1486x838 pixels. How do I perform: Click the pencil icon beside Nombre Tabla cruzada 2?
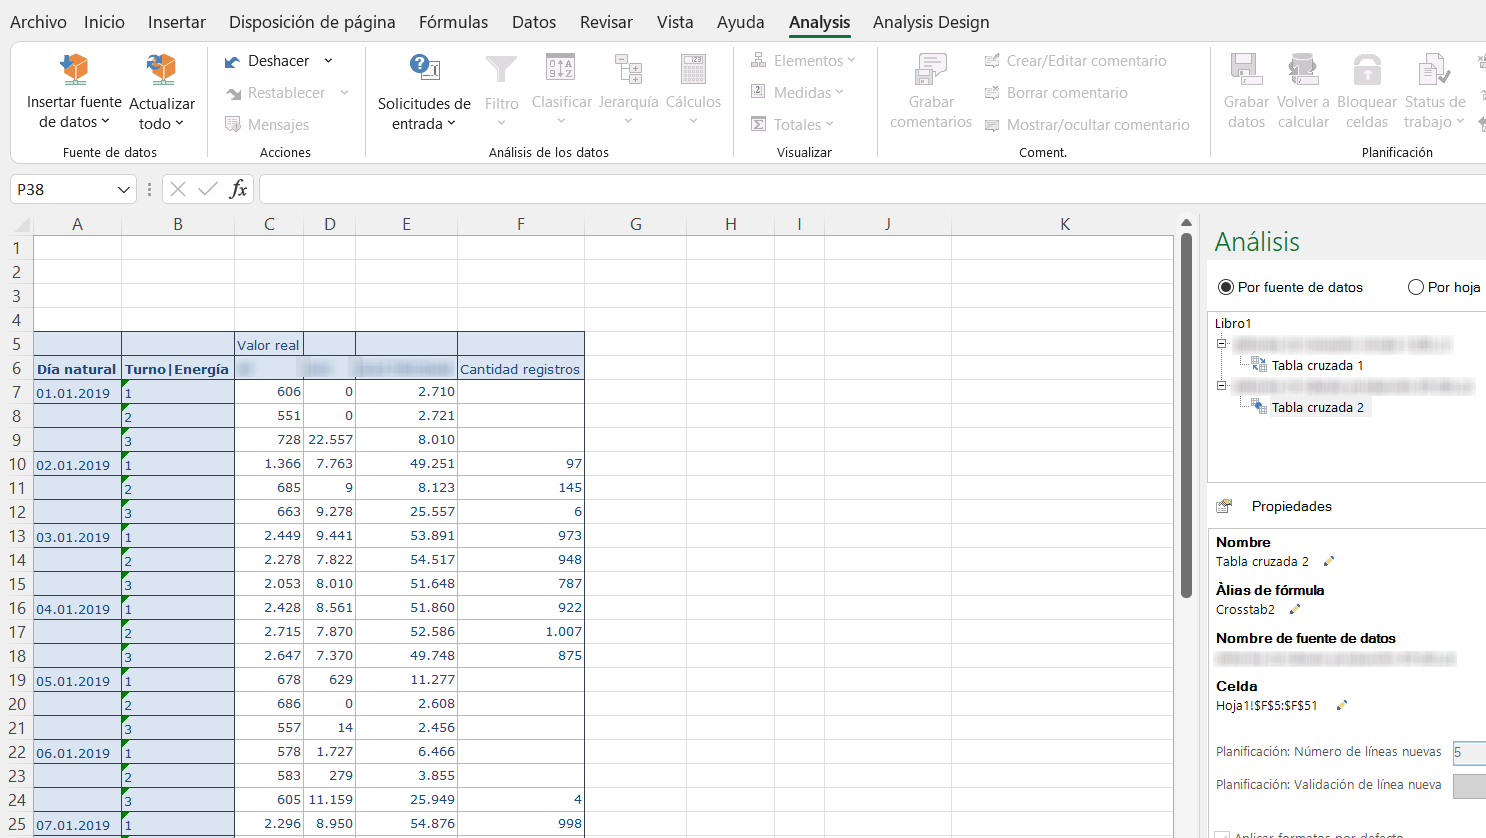(x=1329, y=562)
